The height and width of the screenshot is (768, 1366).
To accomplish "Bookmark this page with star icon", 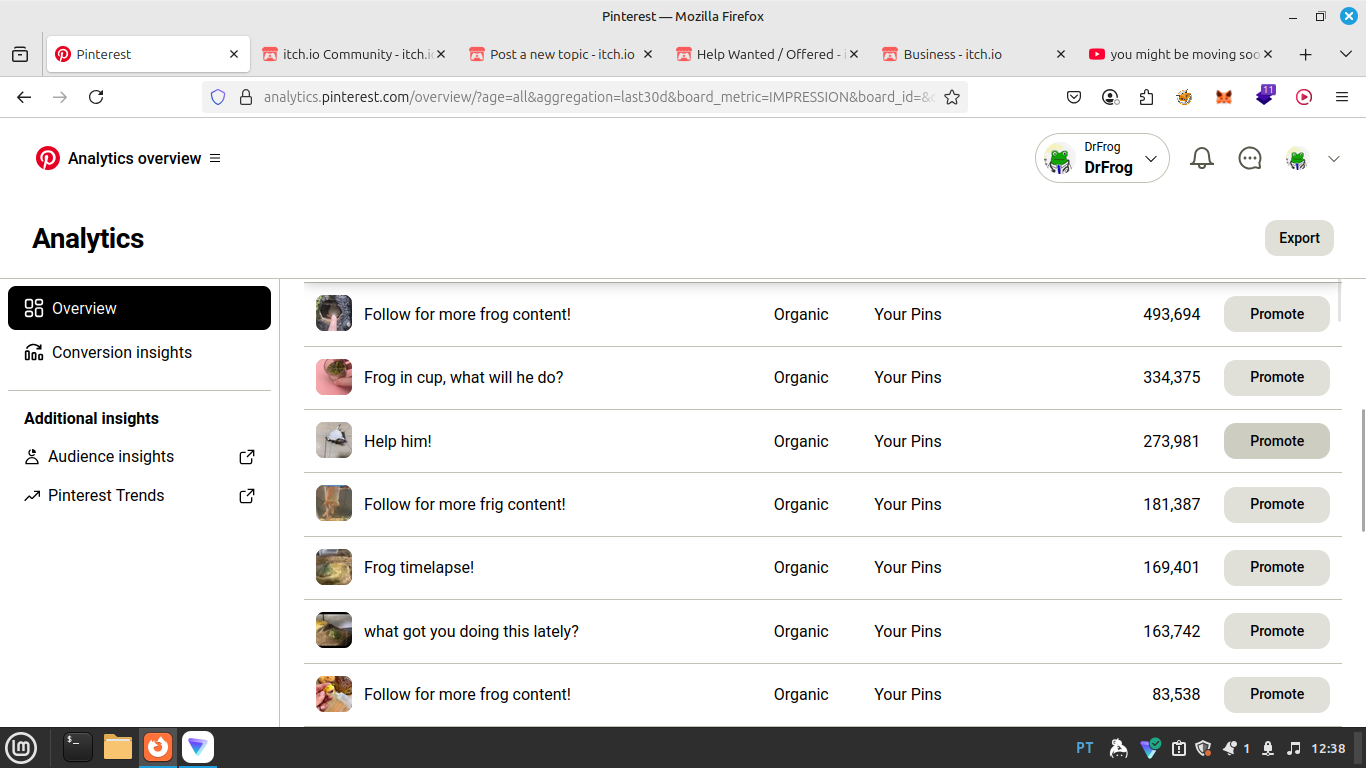I will (x=952, y=97).
